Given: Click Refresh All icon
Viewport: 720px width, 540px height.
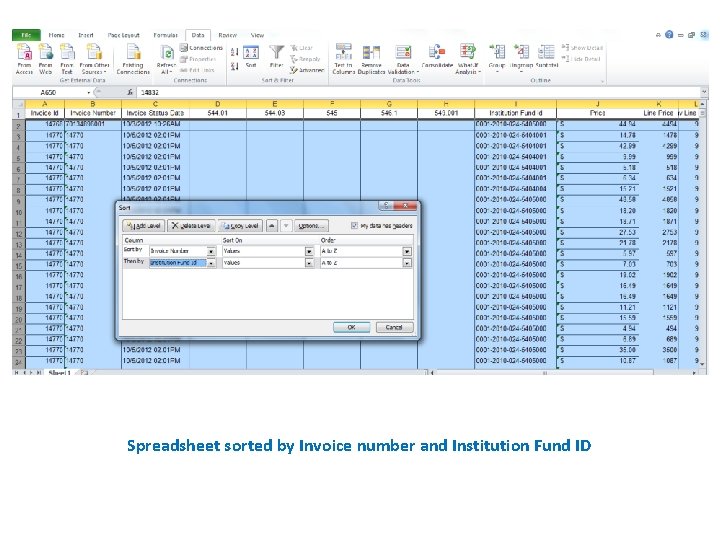Looking at the screenshot, I should click(x=166, y=59).
